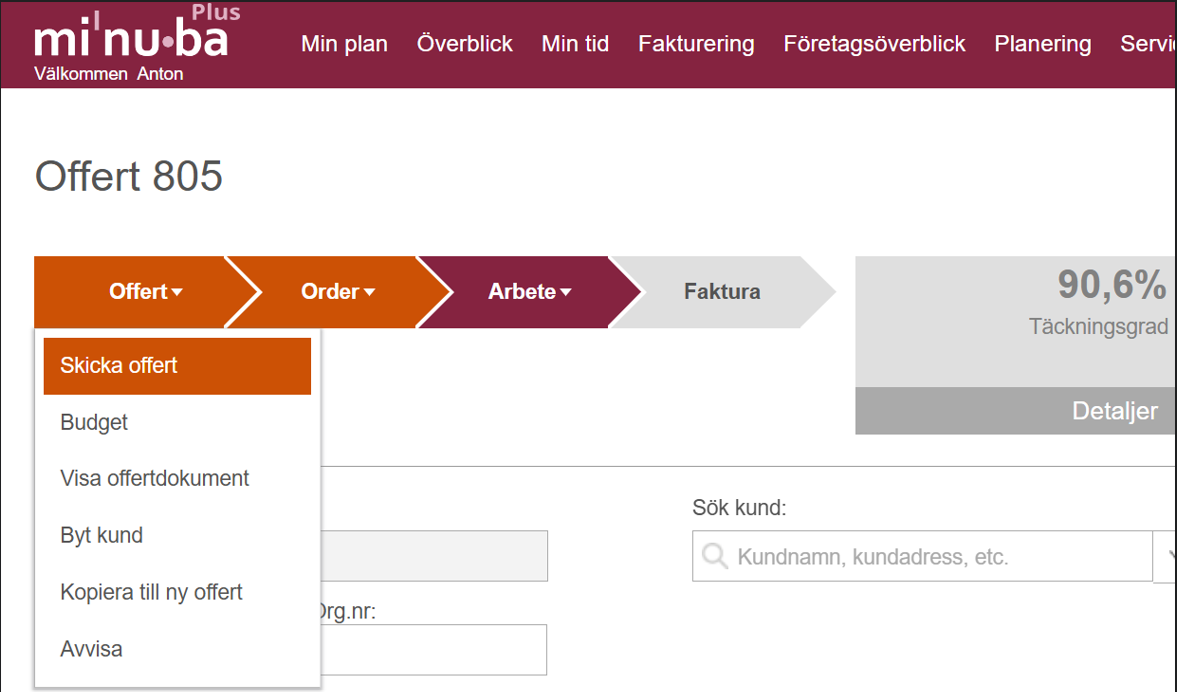This screenshot has width=1177, height=692.
Task: Switch to the Min tid tab
Action: [x=575, y=44]
